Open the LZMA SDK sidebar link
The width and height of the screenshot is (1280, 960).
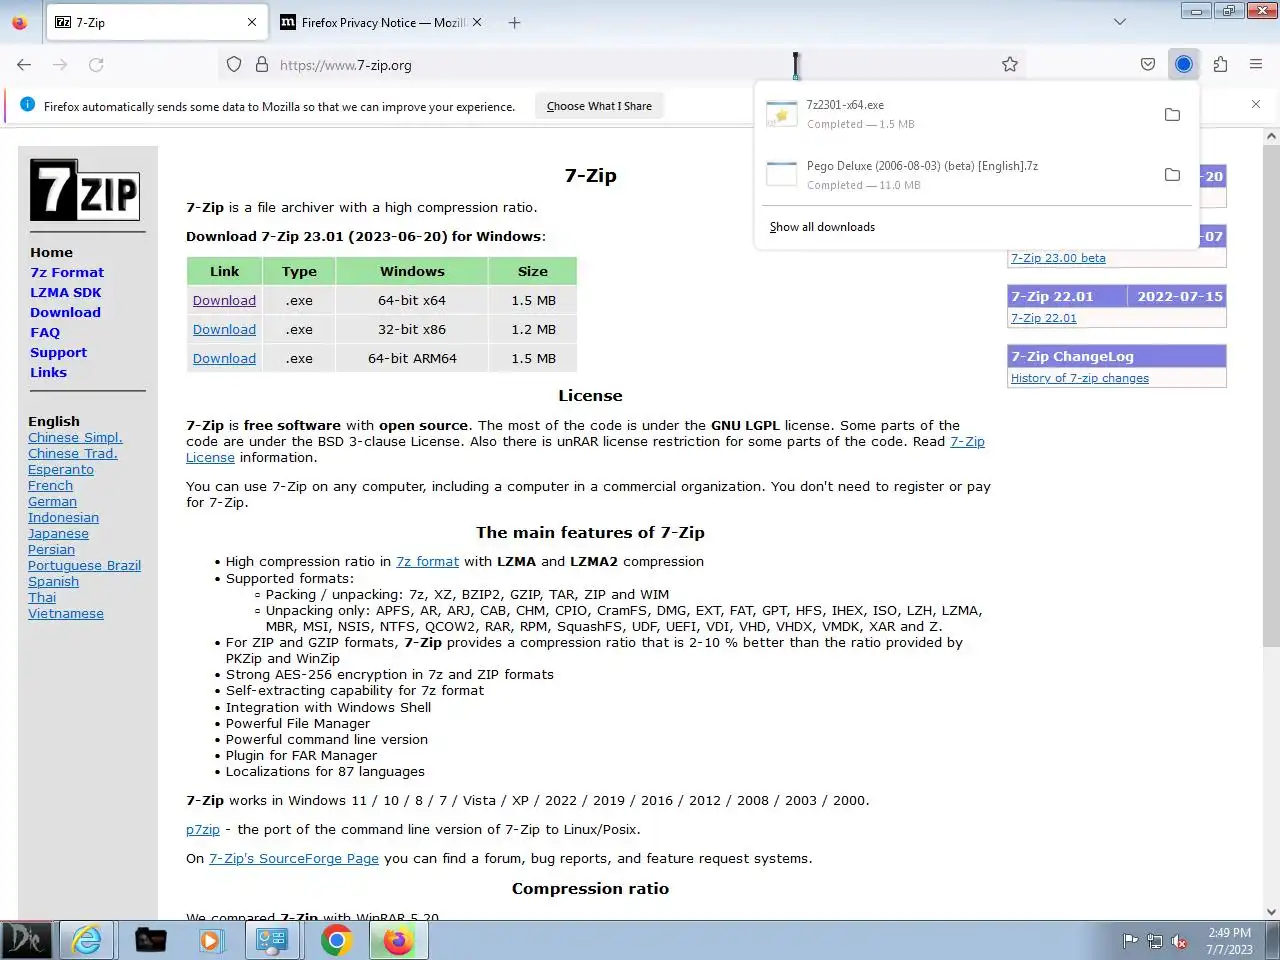(66, 292)
